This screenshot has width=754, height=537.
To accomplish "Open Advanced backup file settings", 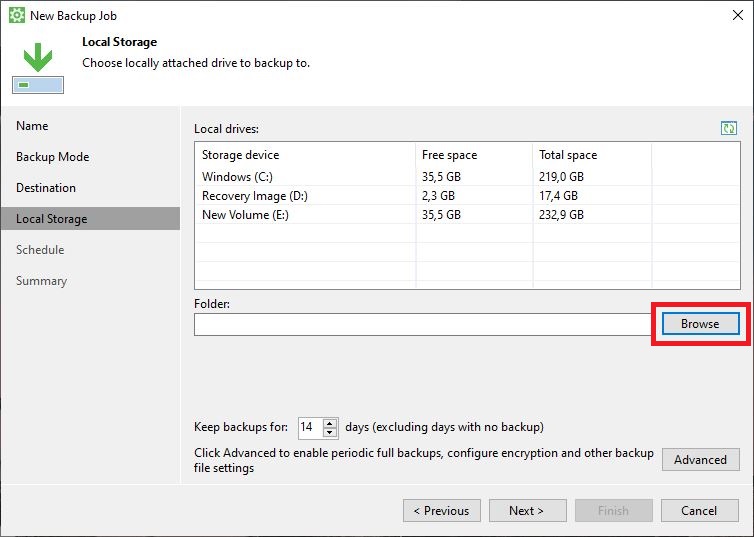I will pos(700,460).
